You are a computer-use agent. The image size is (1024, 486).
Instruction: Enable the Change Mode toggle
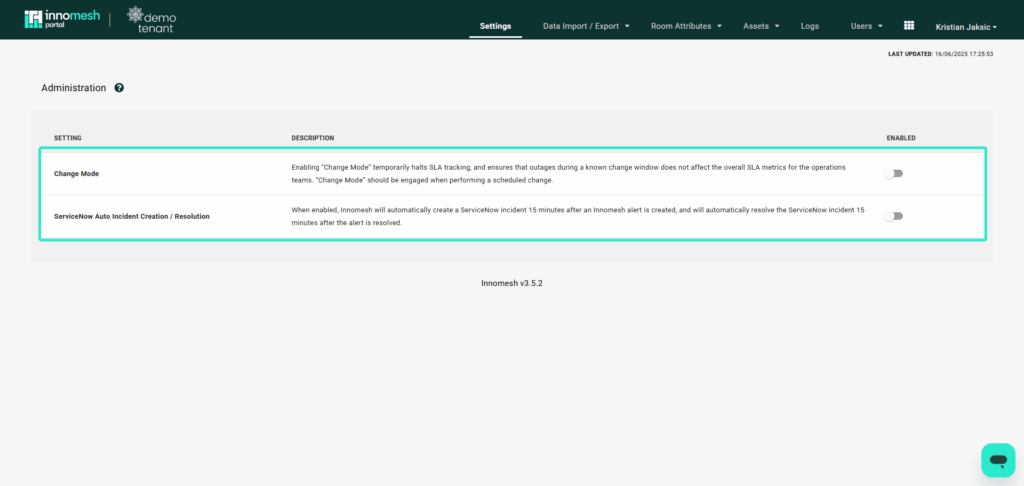coord(893,174)
